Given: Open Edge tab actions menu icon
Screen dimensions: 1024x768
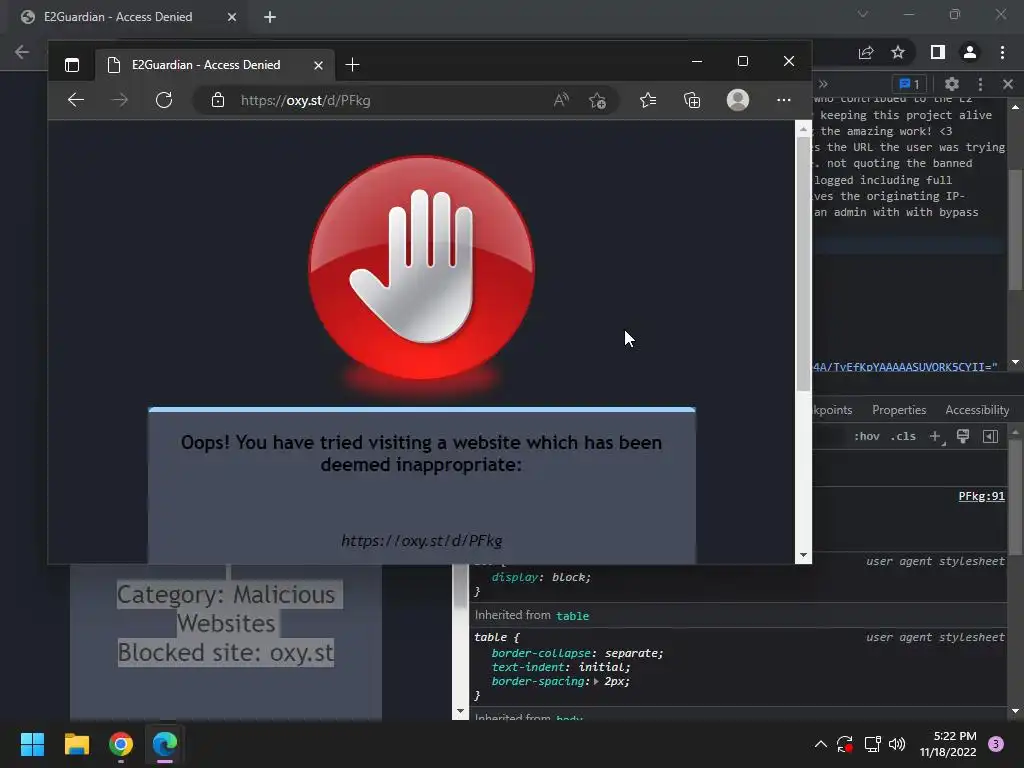Looking at the screenshot, I should pyautogui.click(x=72, y=65).
